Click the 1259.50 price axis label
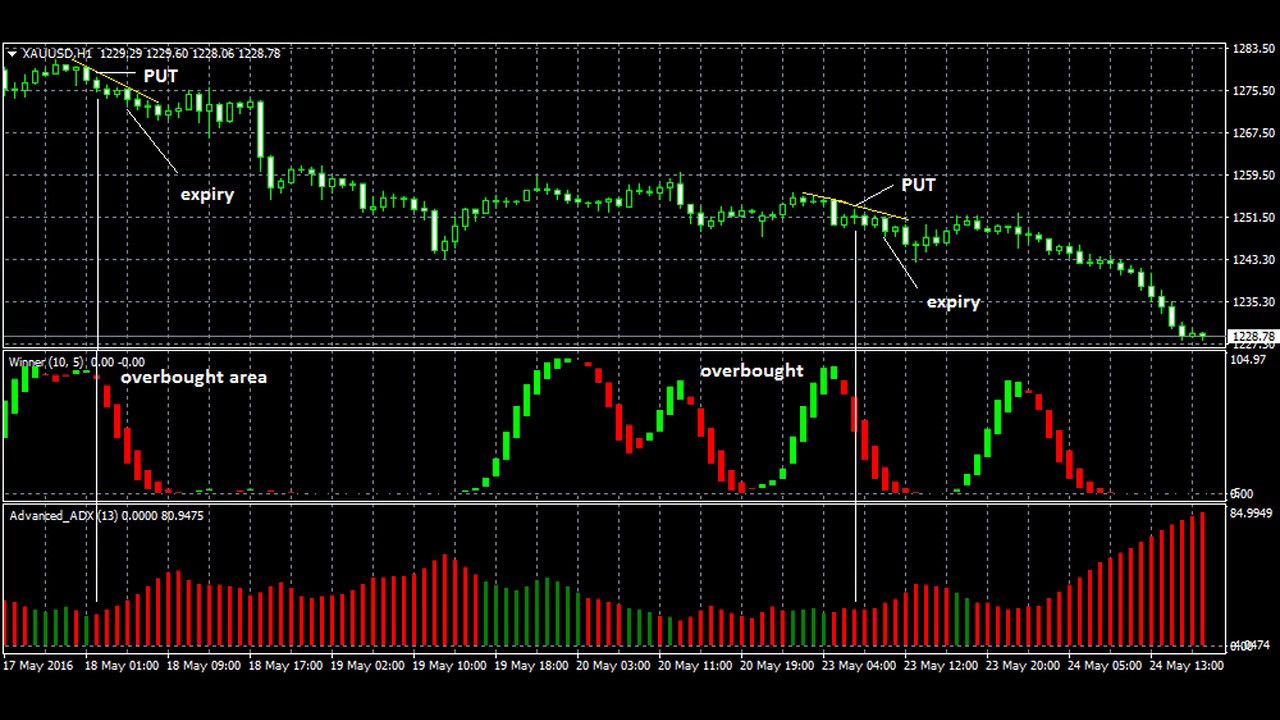The image size is (1280, 720). pyautogui.click(x=1253, y=175)
